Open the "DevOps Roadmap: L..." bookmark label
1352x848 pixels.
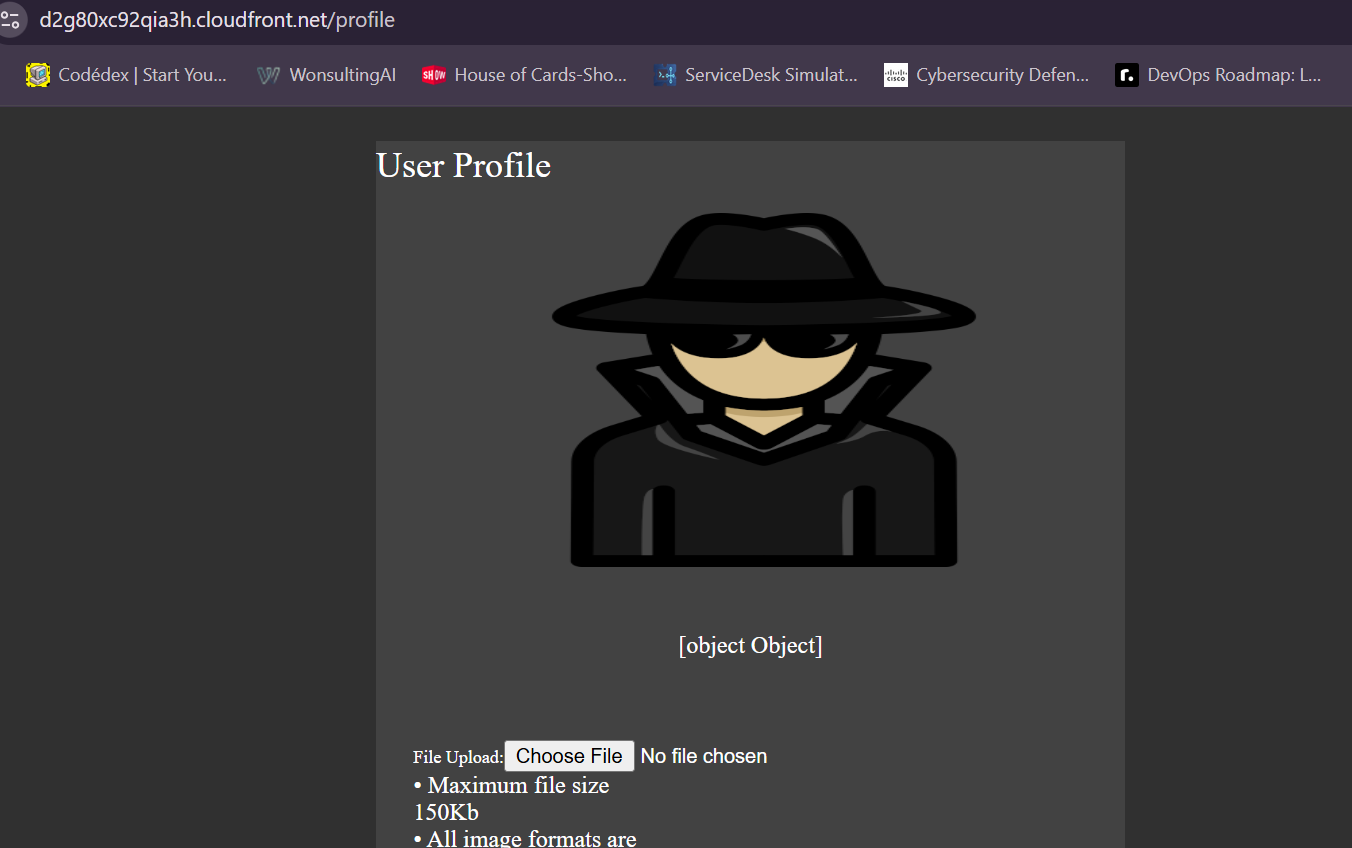tap(1235, 75)
